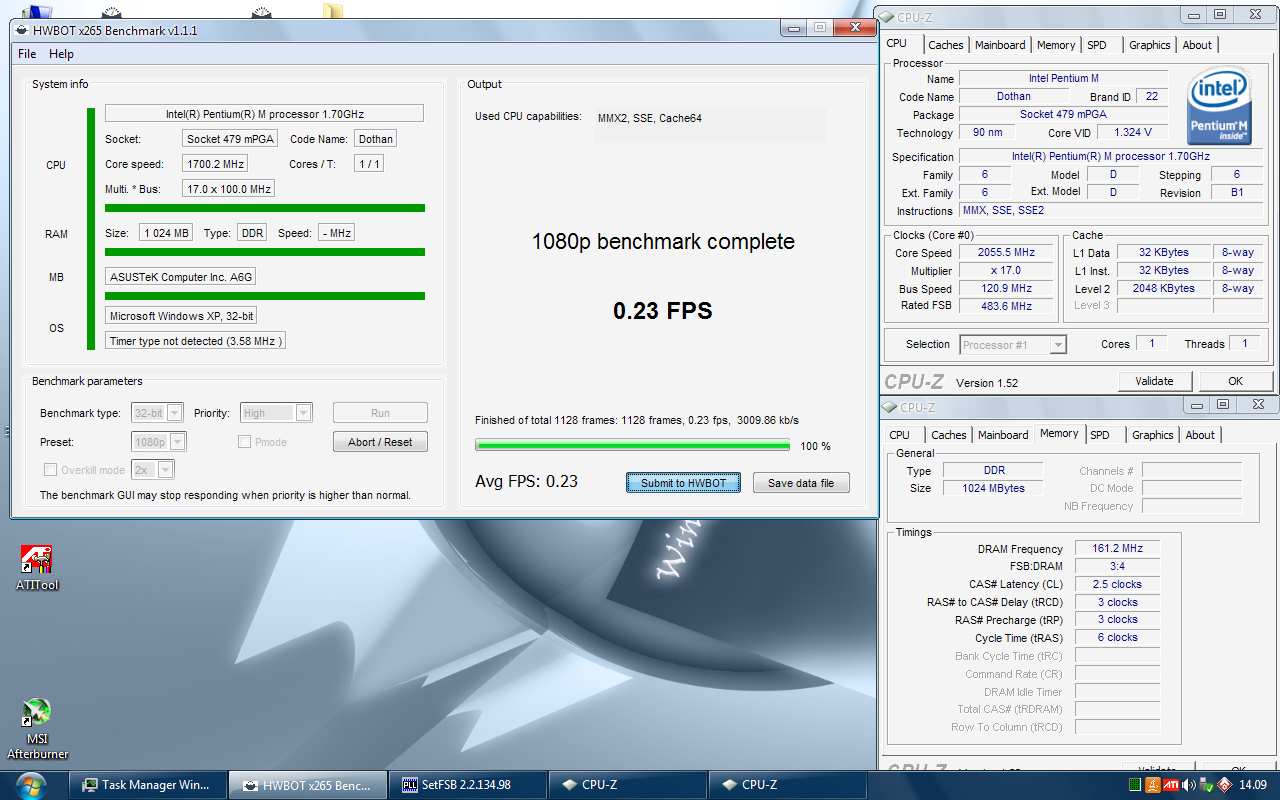Image resolution: width=1280 pixels, height=800 pixels.
Task: Click Validate in the upper CPU-Z window
Action: (x=1154, y=381)
